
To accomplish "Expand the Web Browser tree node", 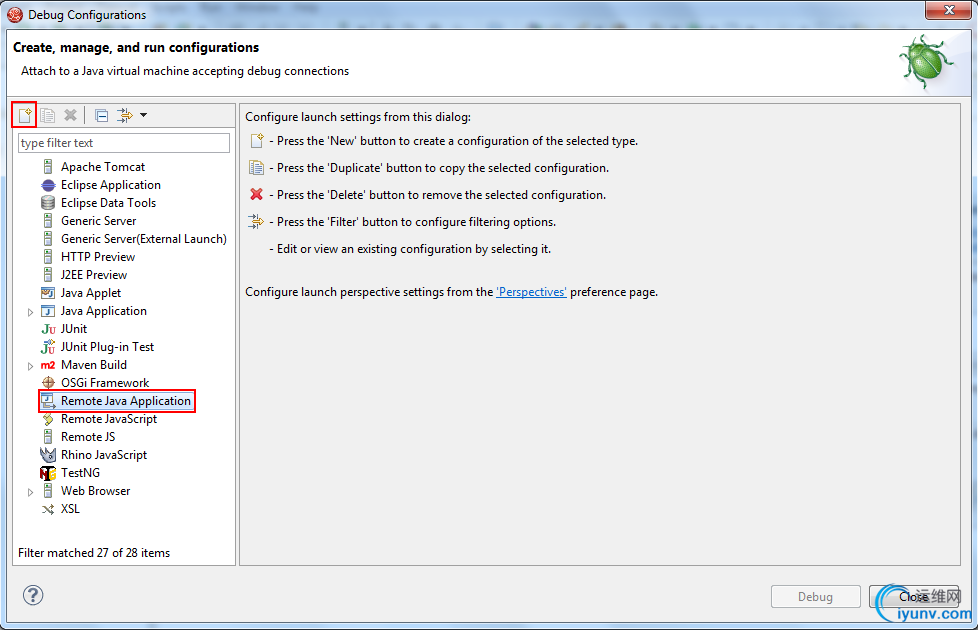I will coord(30,492).
